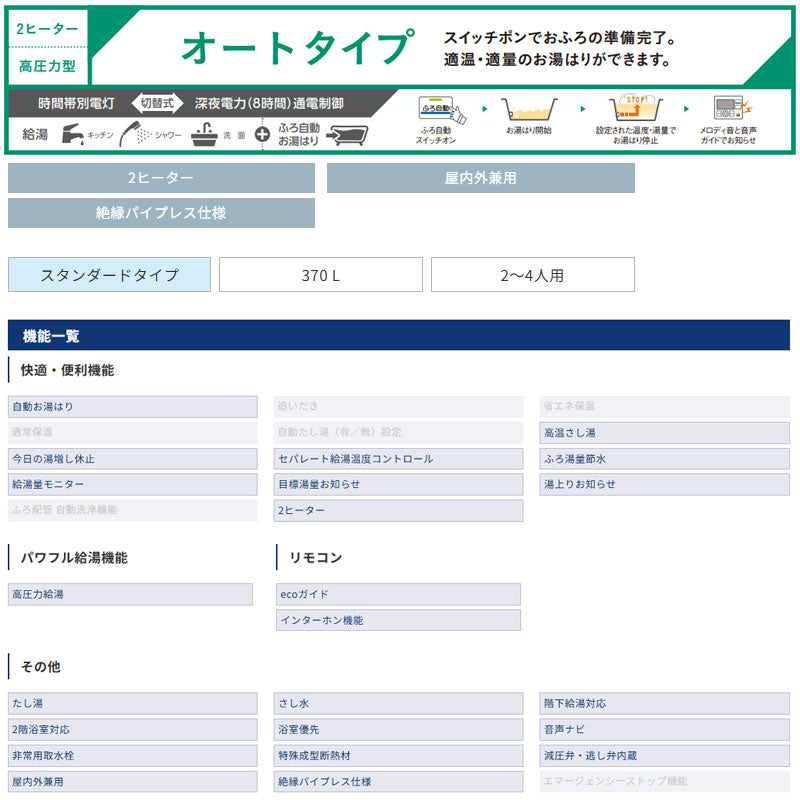
Task: Click the ふろ自動 switch-on illustration
Action: click(442, 109)
